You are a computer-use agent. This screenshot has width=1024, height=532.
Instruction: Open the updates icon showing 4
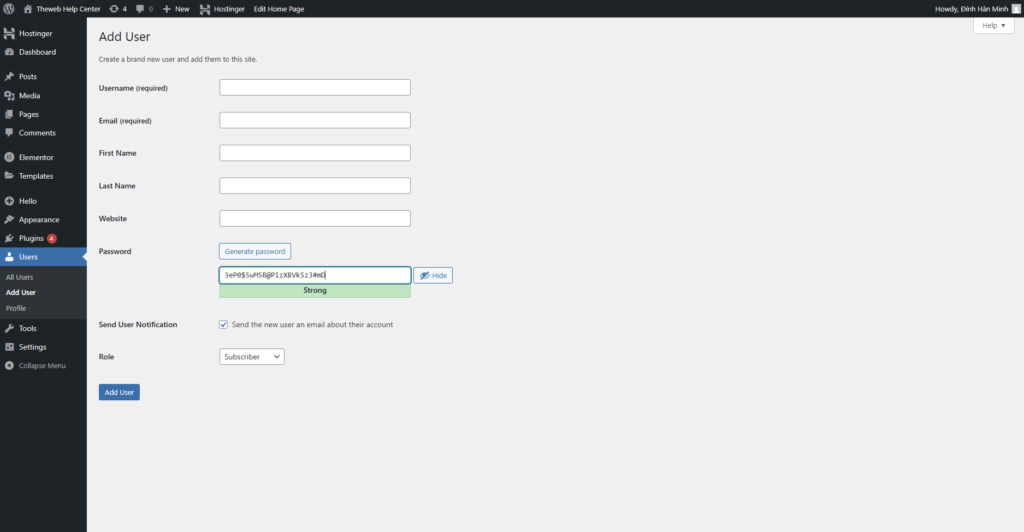pos(114,9)
